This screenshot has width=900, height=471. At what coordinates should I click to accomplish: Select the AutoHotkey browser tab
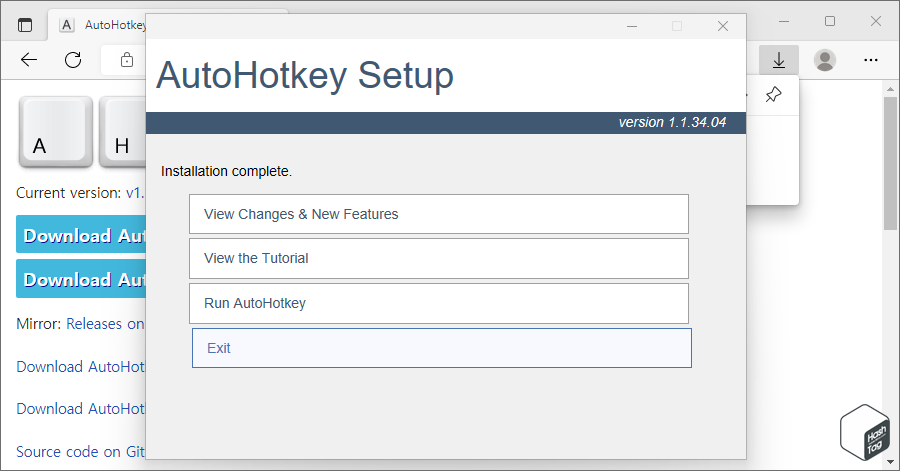click(103, 25)
